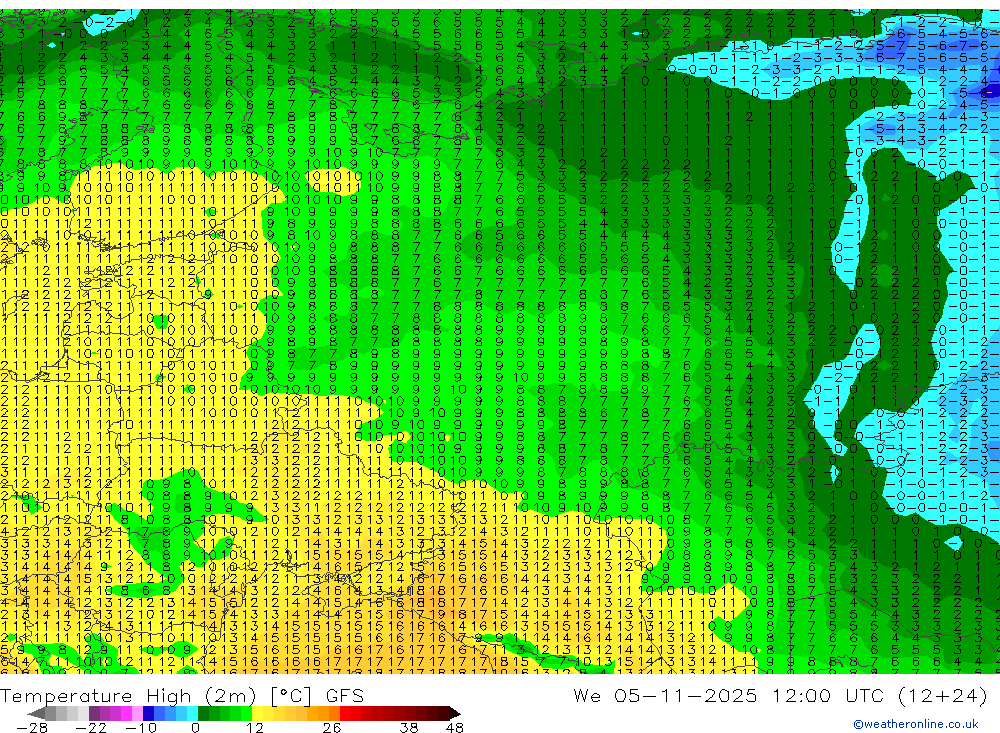Select the bright yellow legend swatch above 12

tap(257, 713)
